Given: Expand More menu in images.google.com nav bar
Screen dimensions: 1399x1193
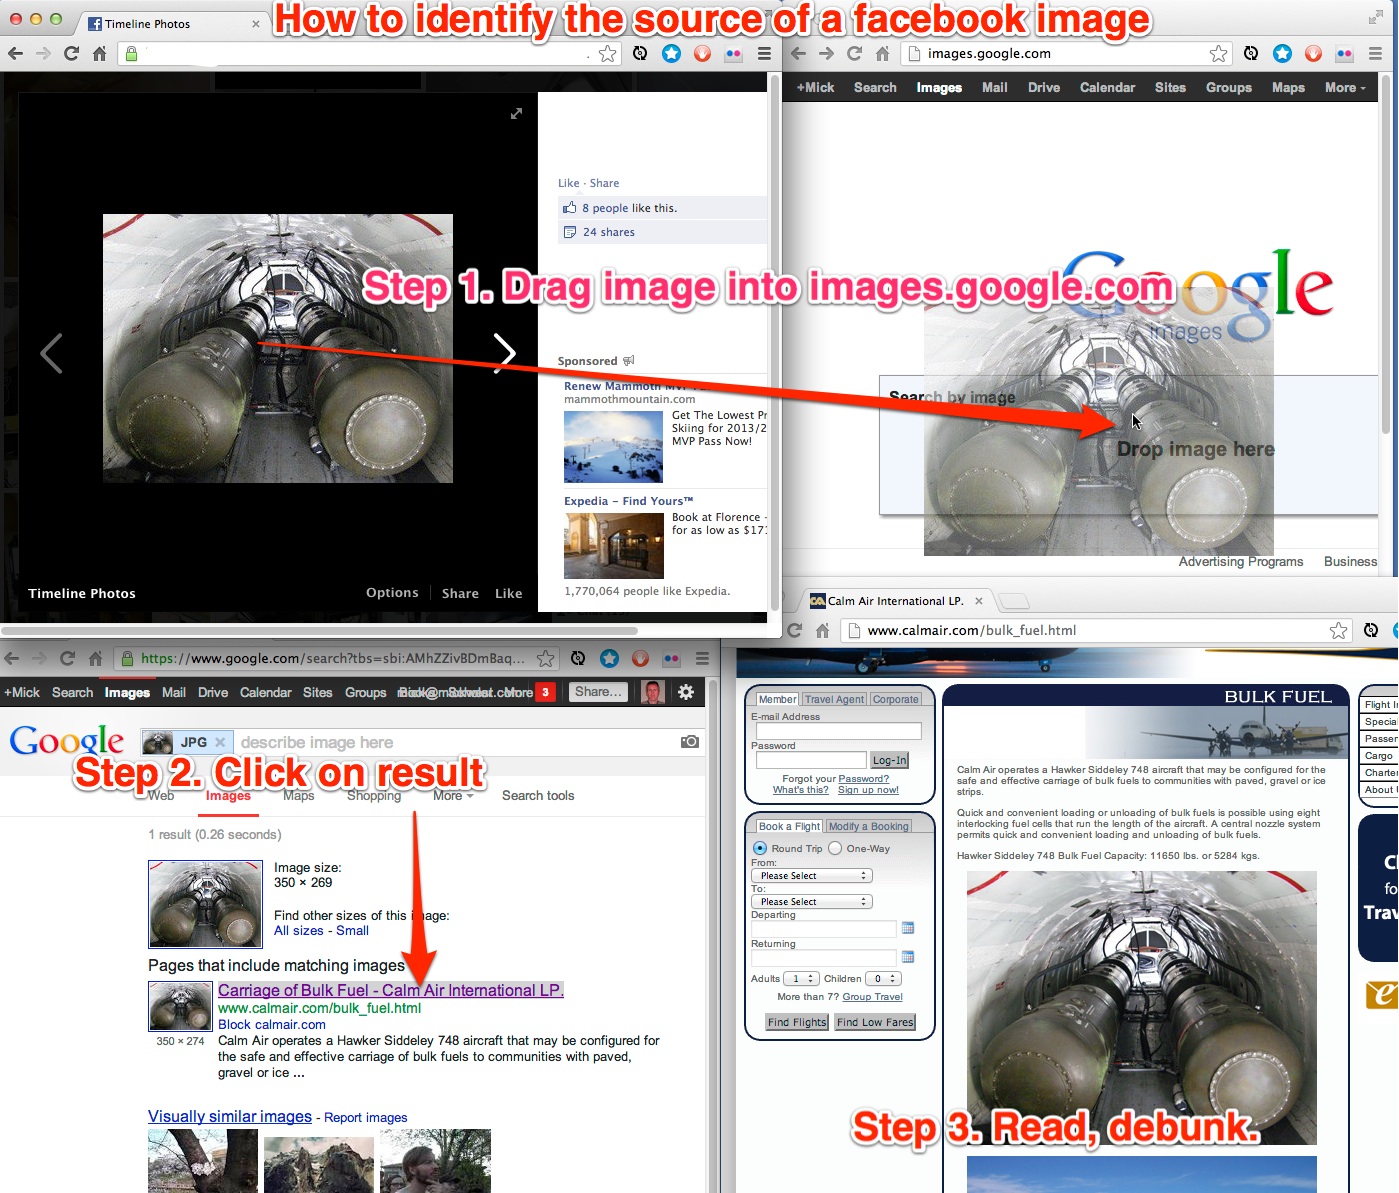Looking at the screenshot, I should point(1345,88).
